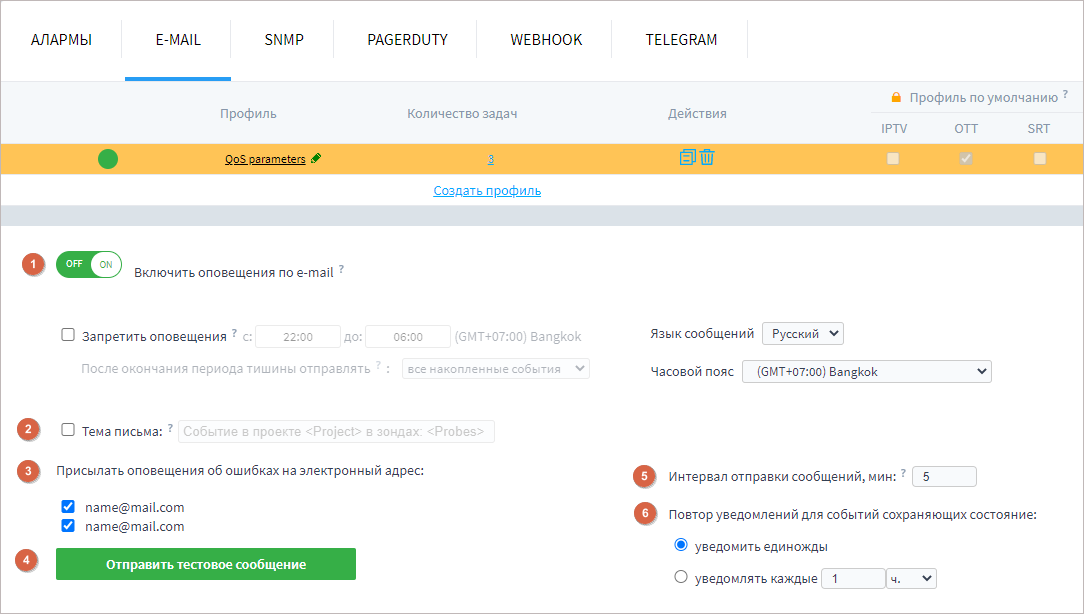The width and height of the screenshot is (1084, 614).
Task: Select the уведомлять каждые radio button
Action: tap(681, 578)
